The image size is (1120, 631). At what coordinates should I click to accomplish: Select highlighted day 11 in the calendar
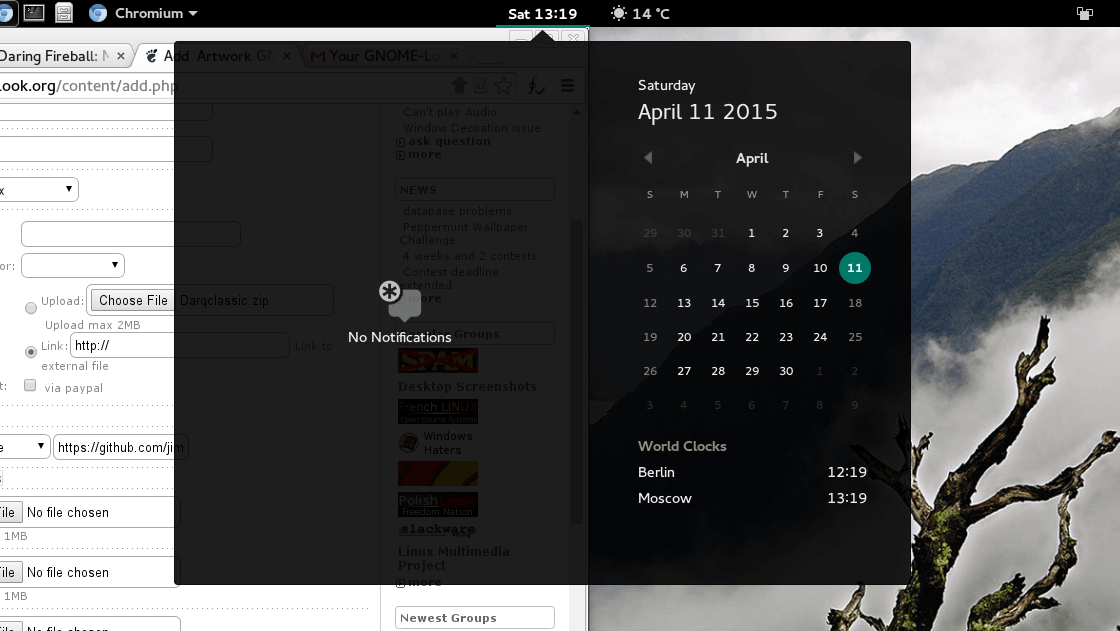(854, 268)
